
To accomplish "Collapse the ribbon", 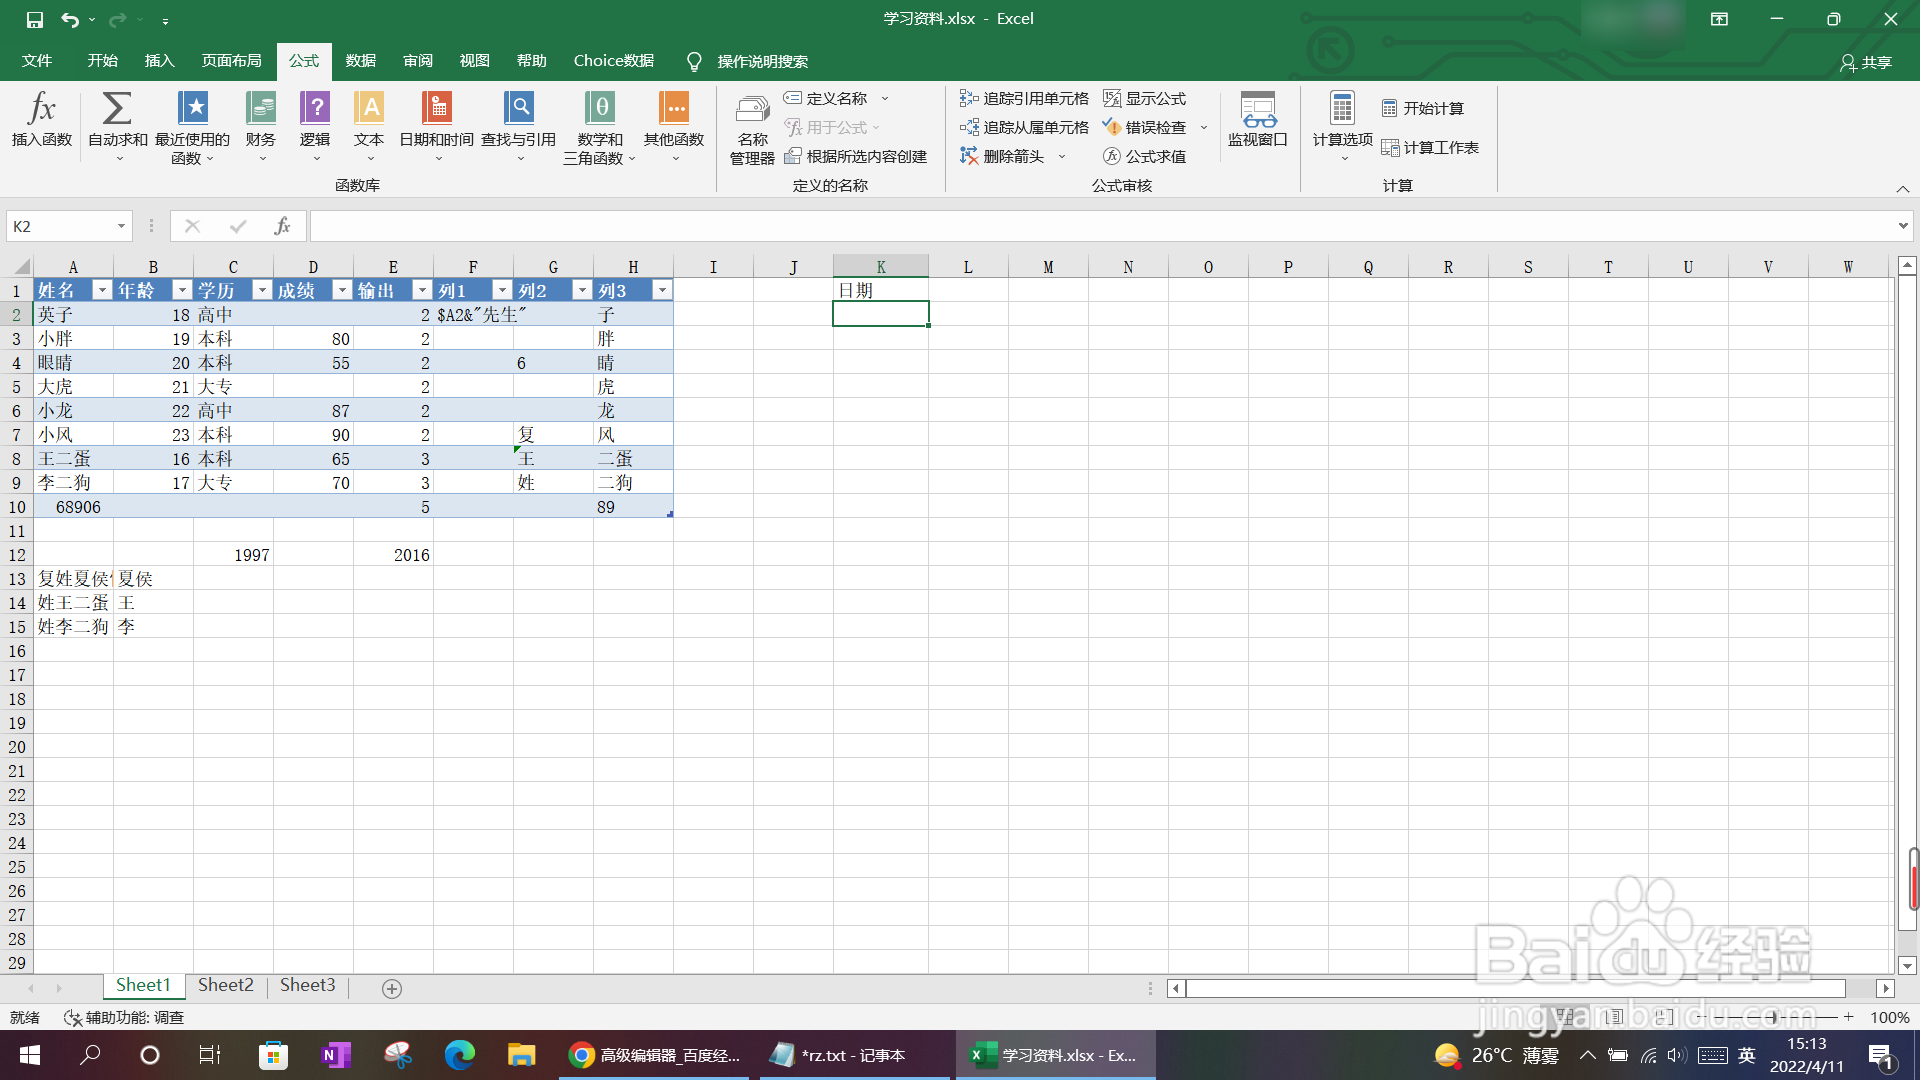I will 1902,189.
